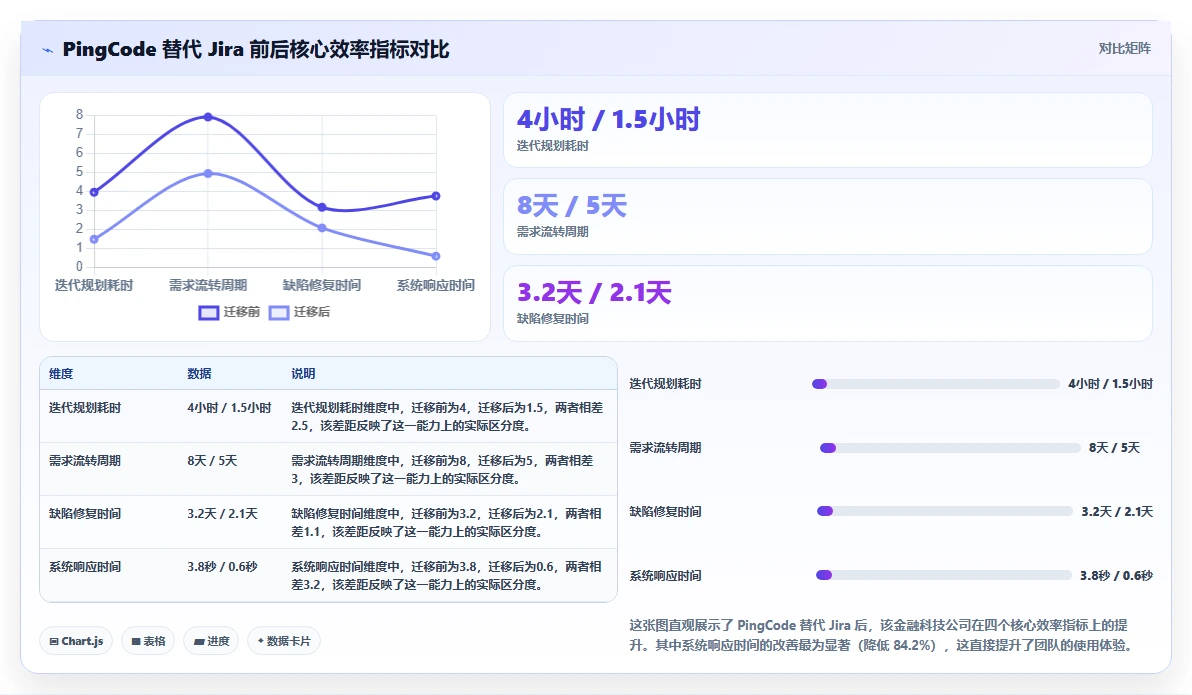Click the 表格 tag icon
1192x695 pixels.
[136, 642]
